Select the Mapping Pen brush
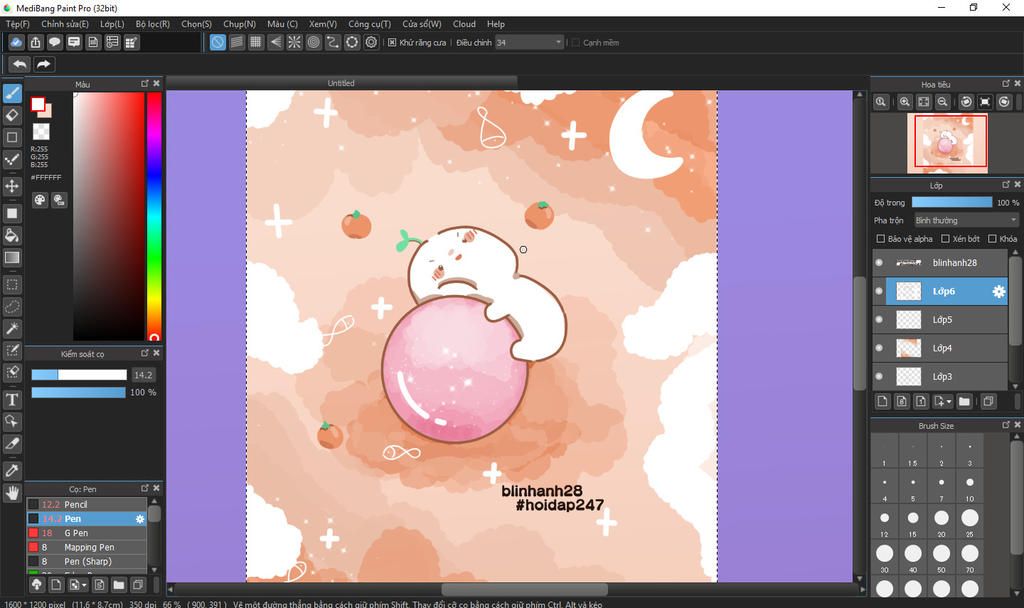 pos(87,547)
